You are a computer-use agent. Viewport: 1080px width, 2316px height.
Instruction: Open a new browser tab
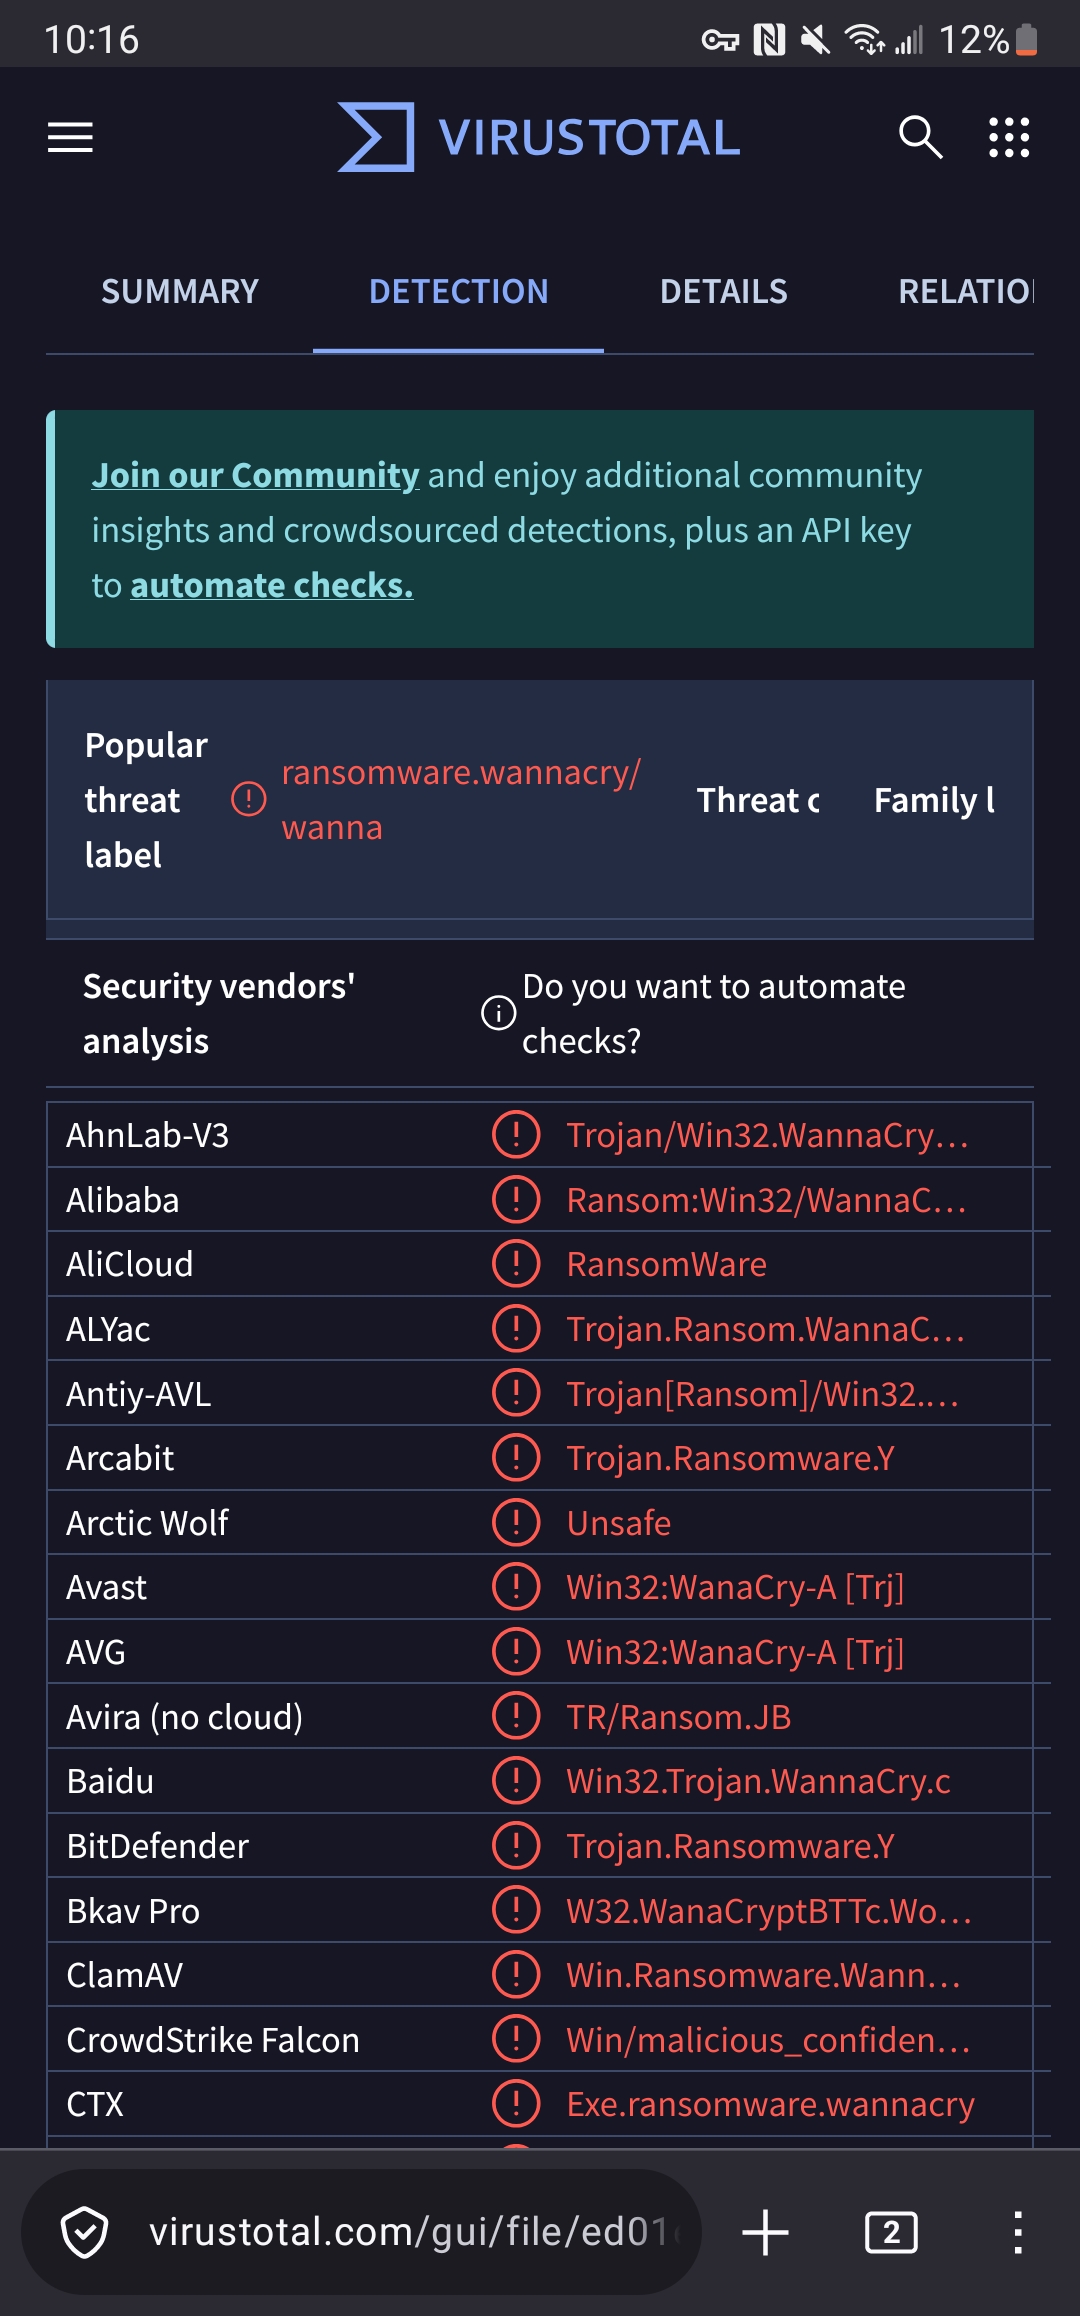[766, 2232]
